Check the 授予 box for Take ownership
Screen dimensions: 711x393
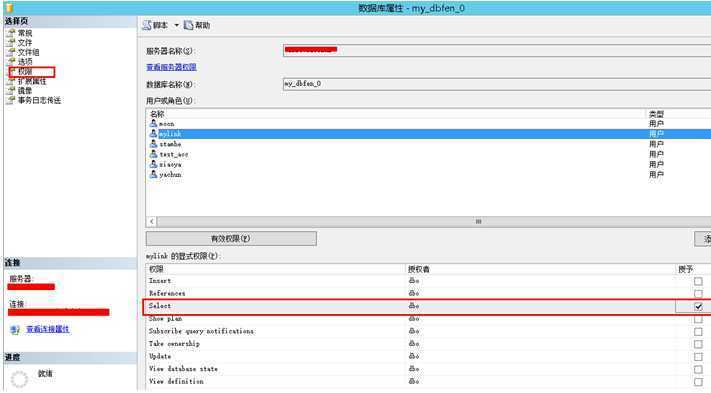698,344
